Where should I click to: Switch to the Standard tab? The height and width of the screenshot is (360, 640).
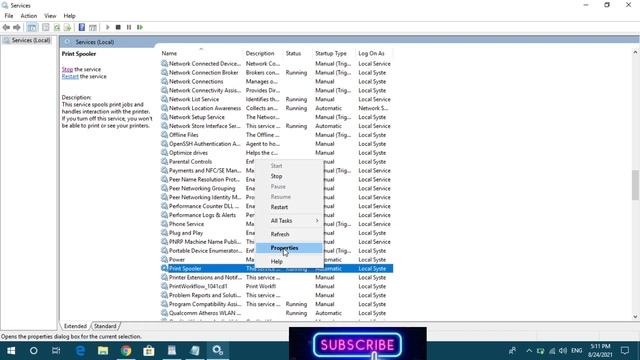(105, 326)
